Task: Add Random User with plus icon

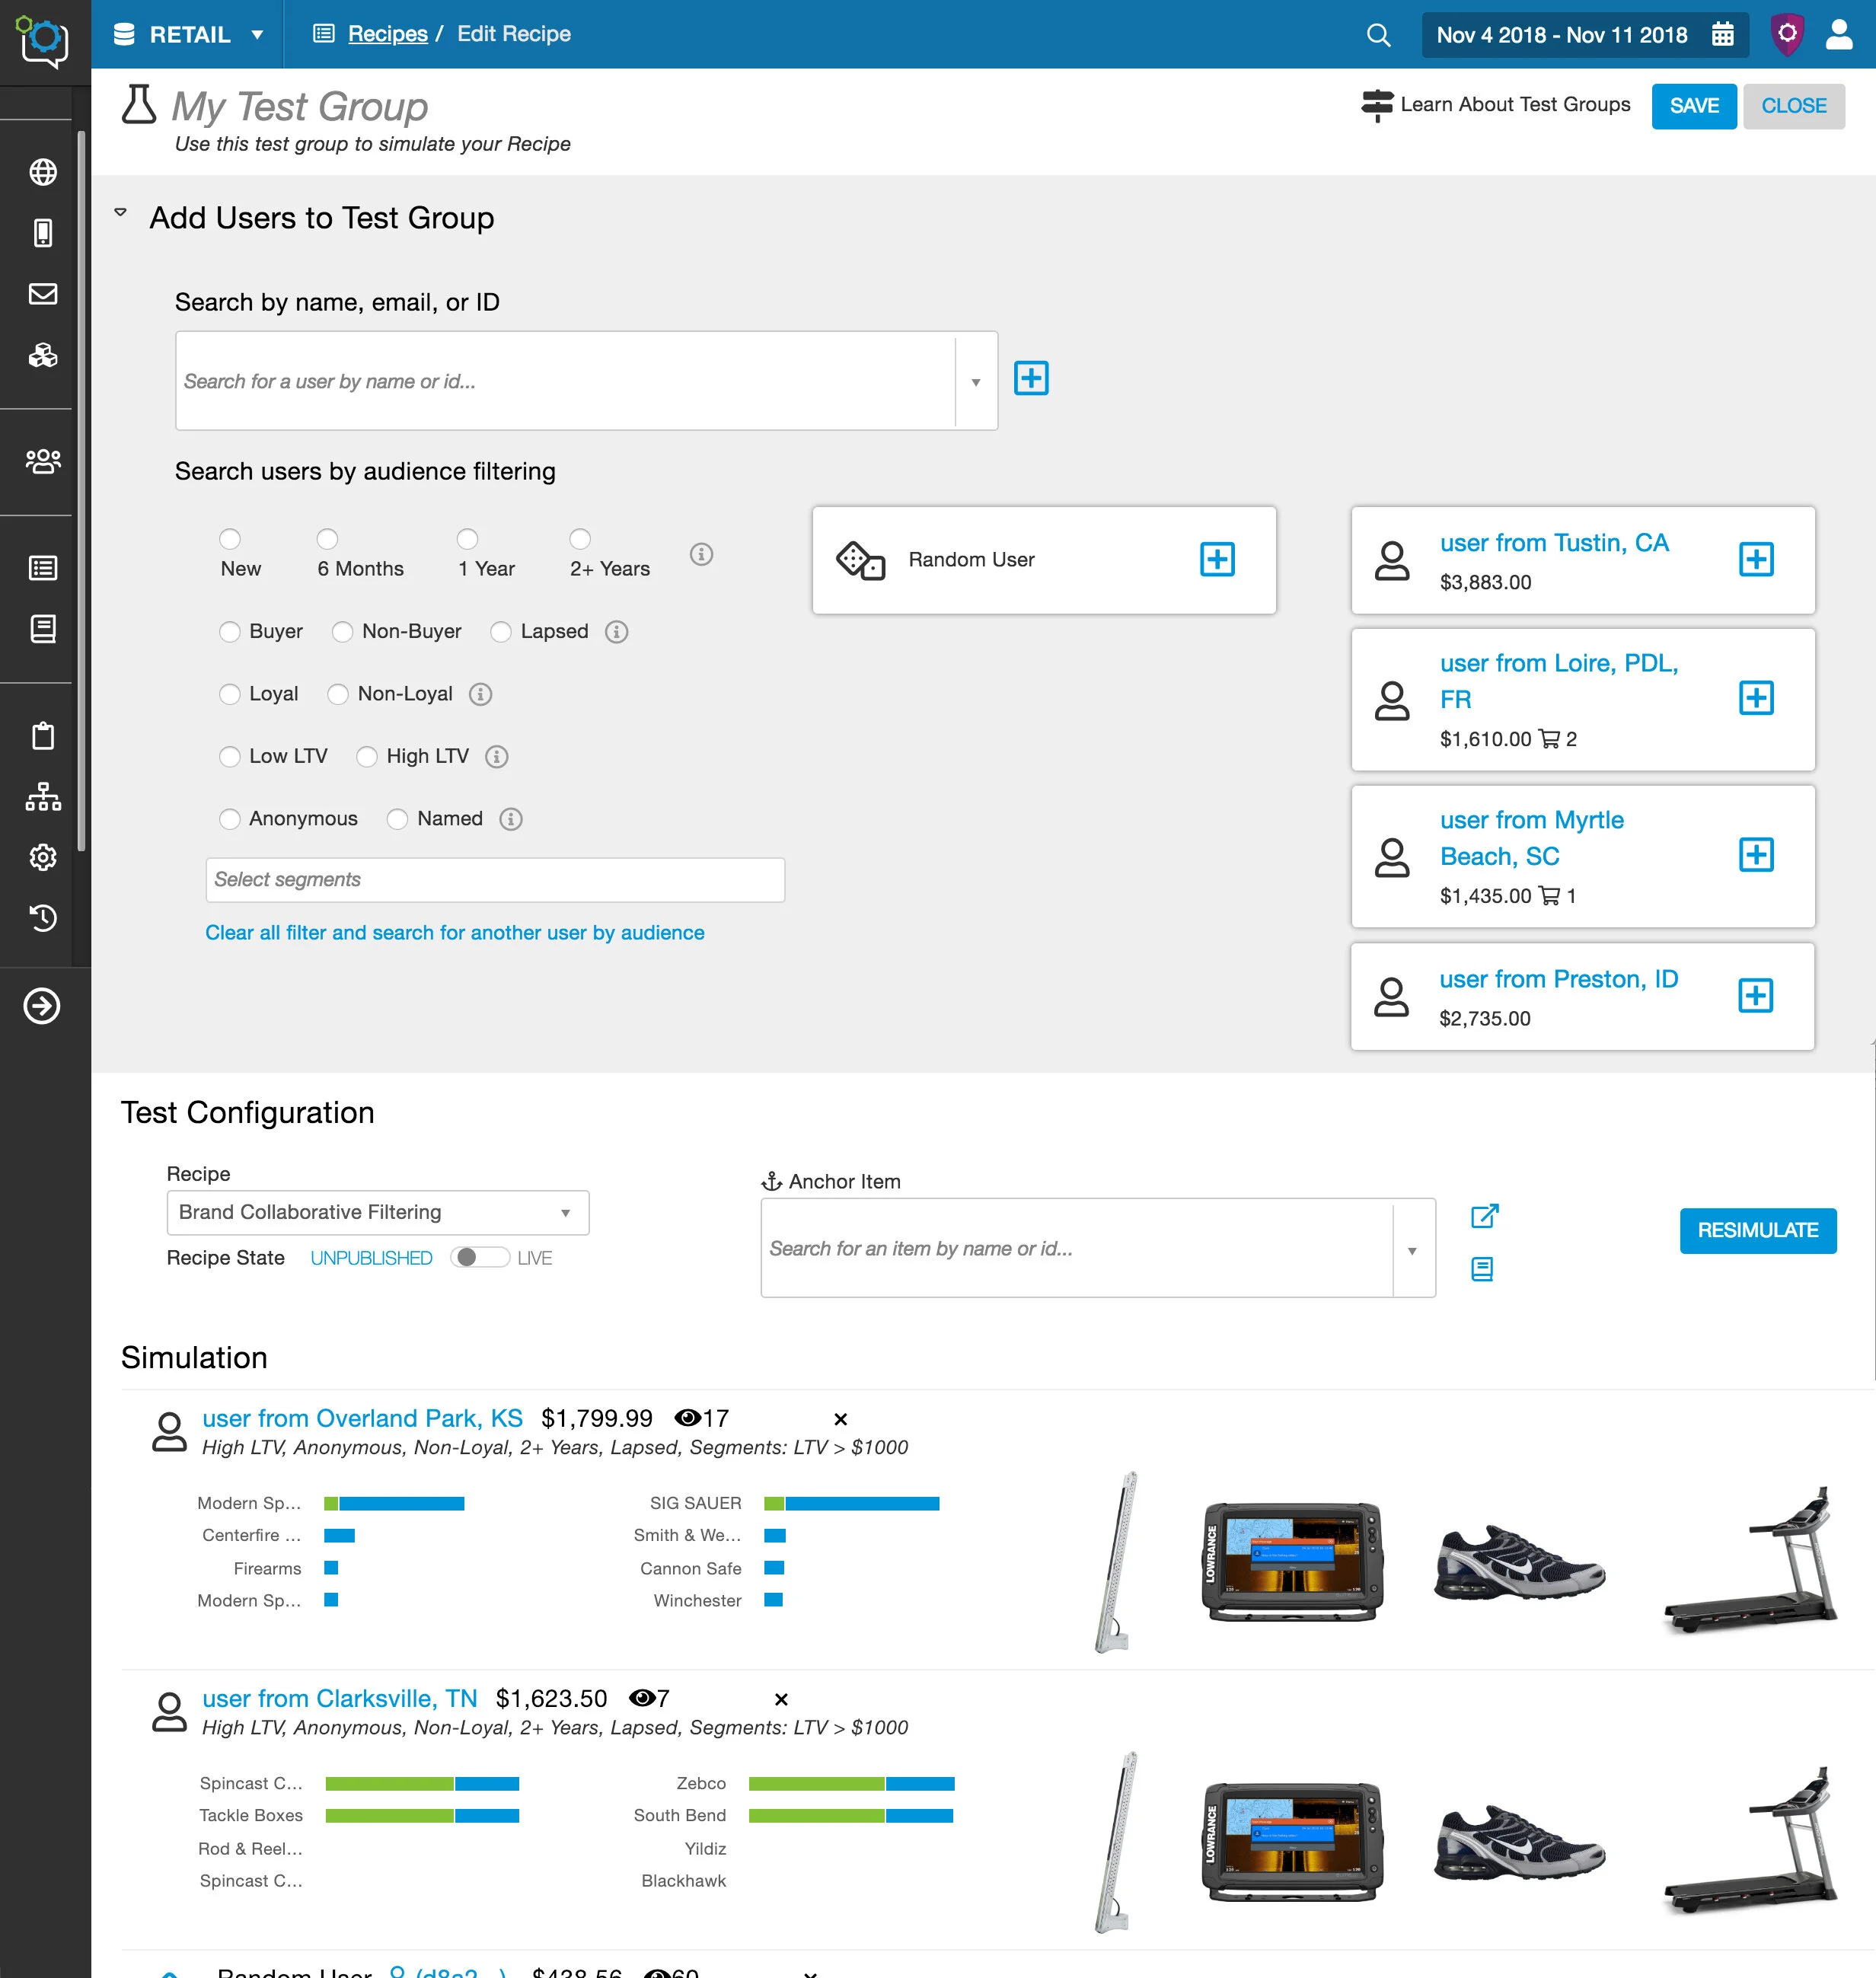Action: coord(1216,559)
